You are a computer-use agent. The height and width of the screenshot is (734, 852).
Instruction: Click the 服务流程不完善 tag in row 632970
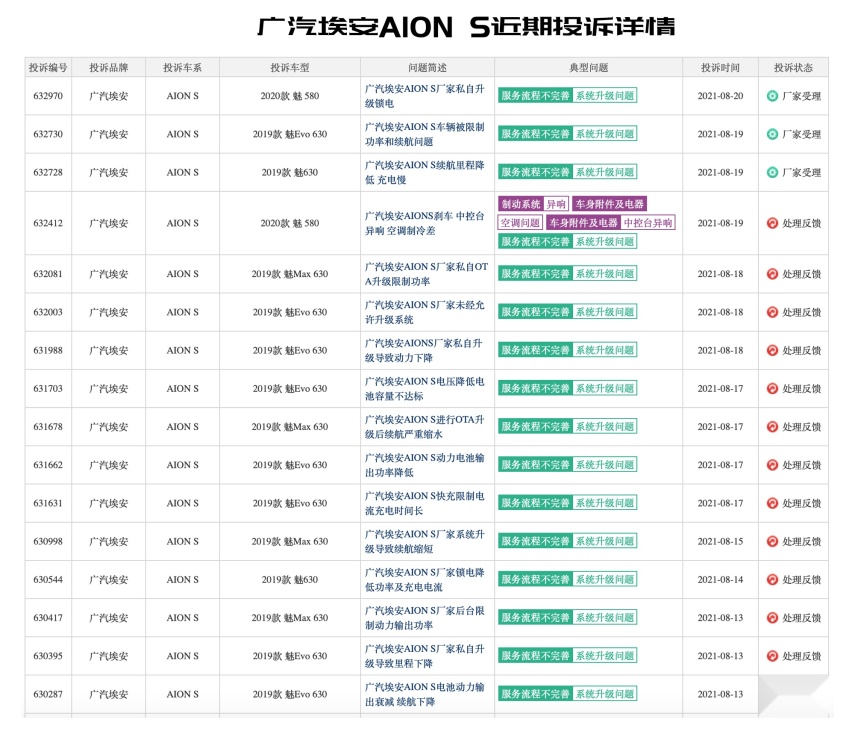[535, 96]
